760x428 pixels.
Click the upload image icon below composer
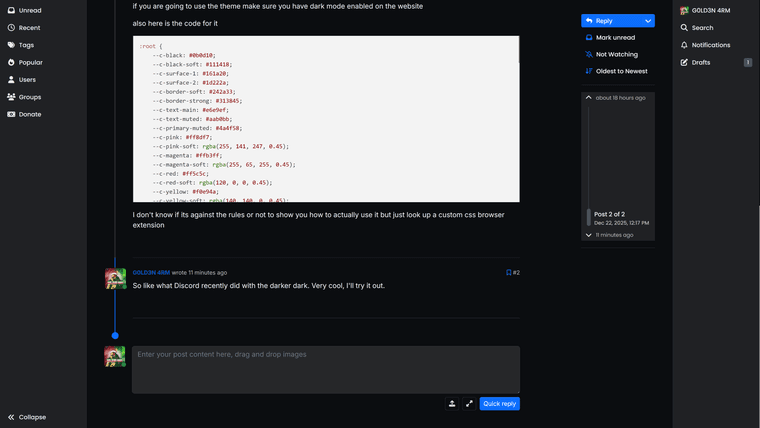(452, 404)
